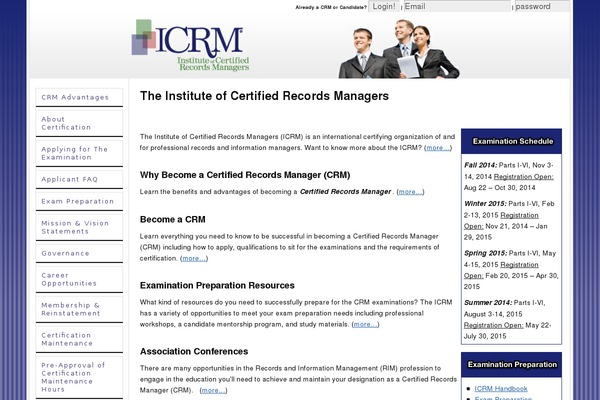Screen dimensions: 600x400
Task: Click the Become a CRM heading
Action: point(173,220)
